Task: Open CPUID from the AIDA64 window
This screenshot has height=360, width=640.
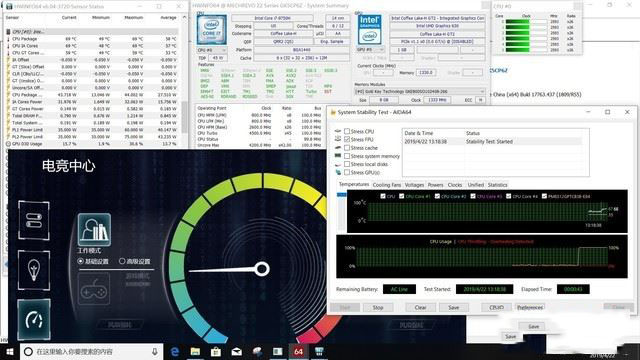Action: click(496, 307)
